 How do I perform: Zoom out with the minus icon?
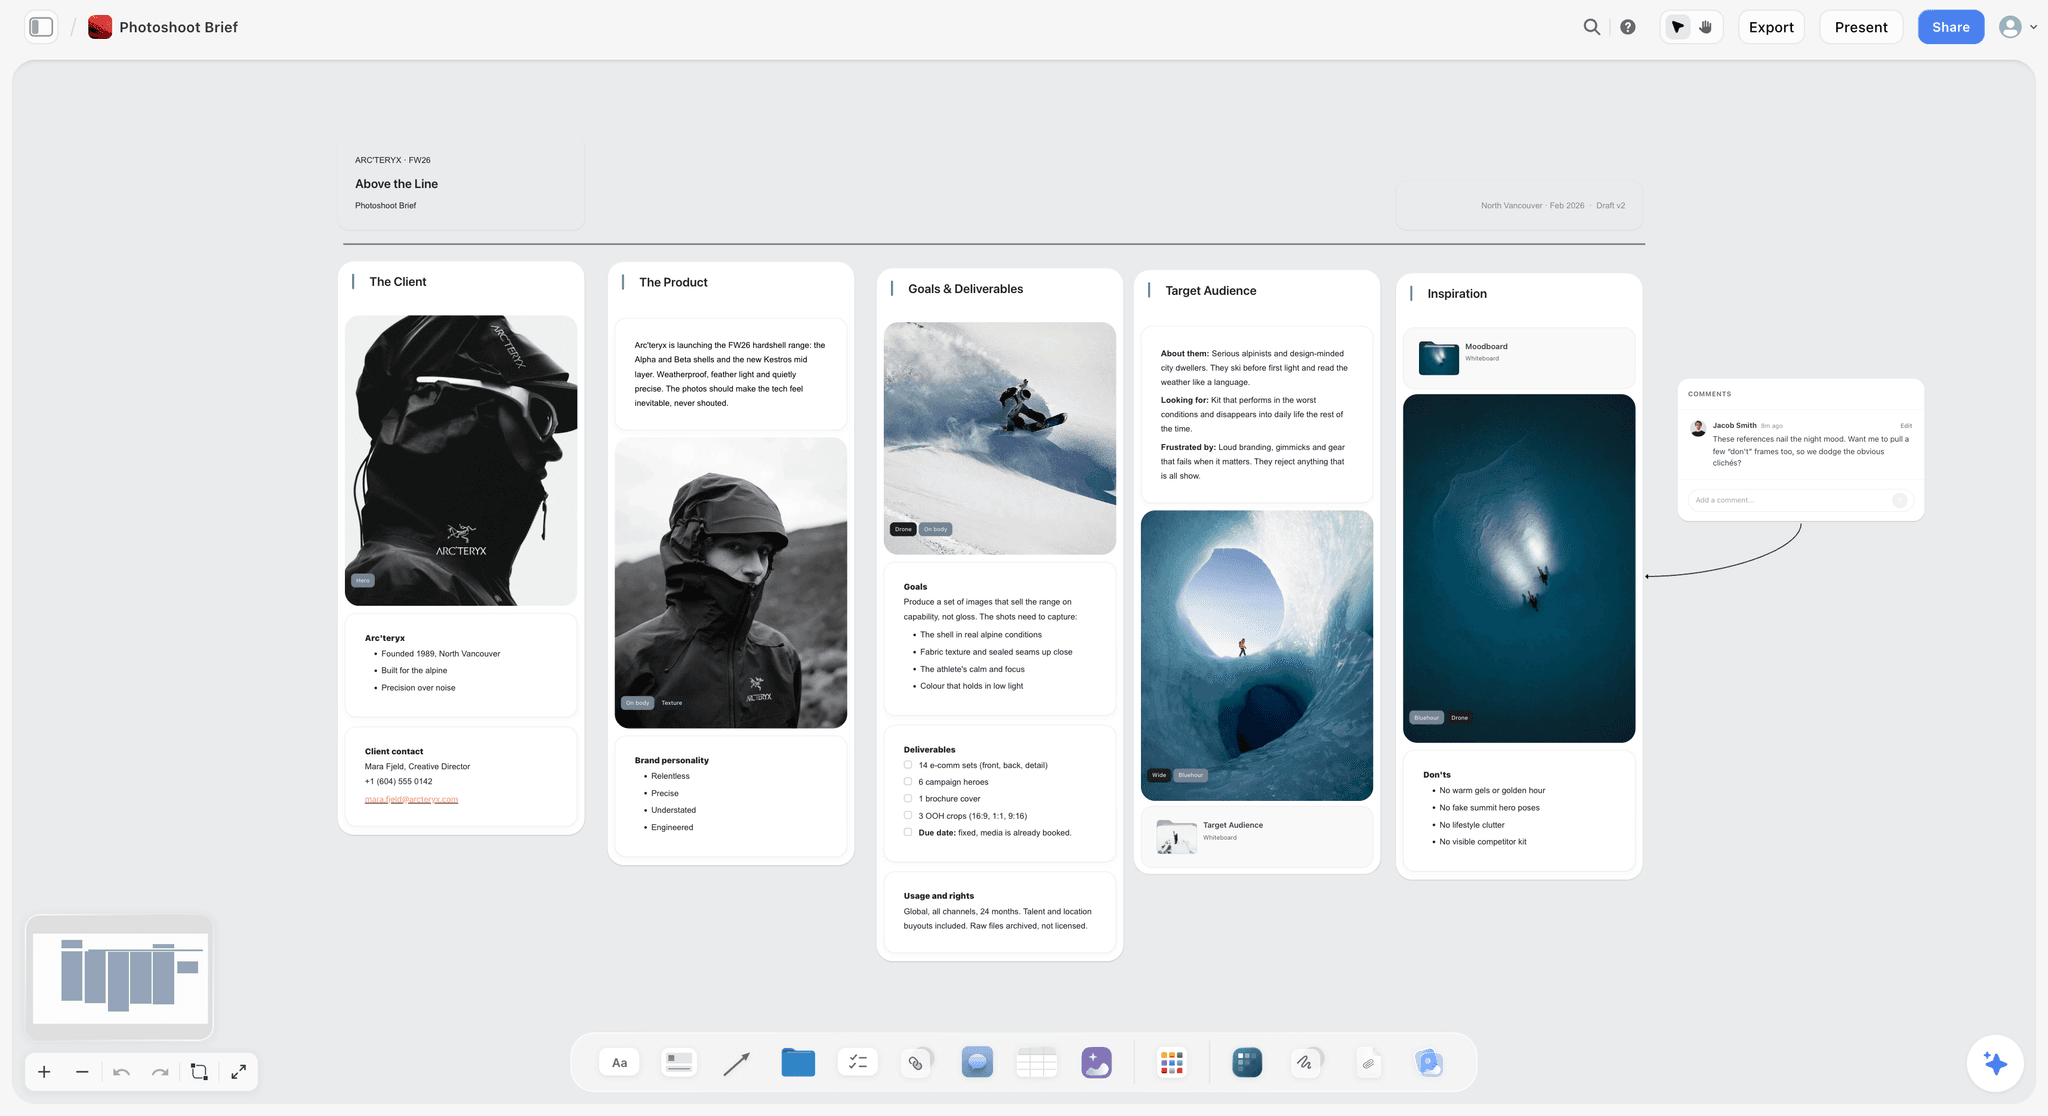point(82,1072)
